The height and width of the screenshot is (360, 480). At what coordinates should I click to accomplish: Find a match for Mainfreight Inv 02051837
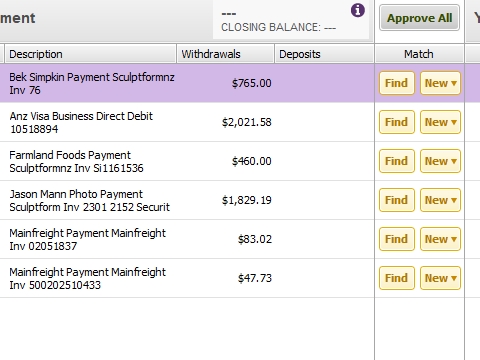397,239
